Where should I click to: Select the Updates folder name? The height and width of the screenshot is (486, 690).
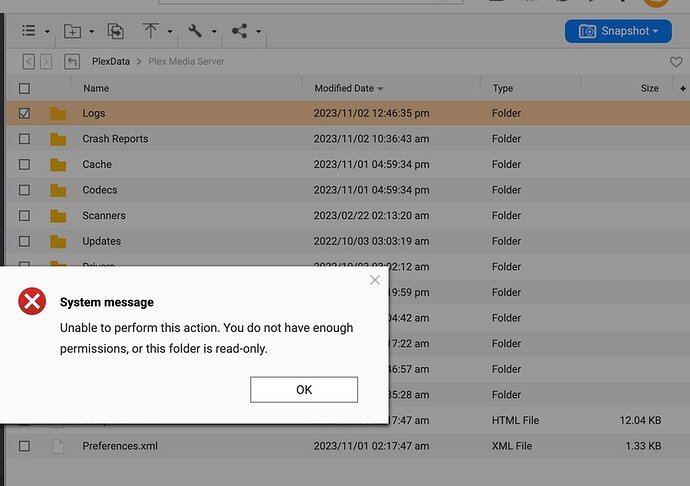coord(102,241)
